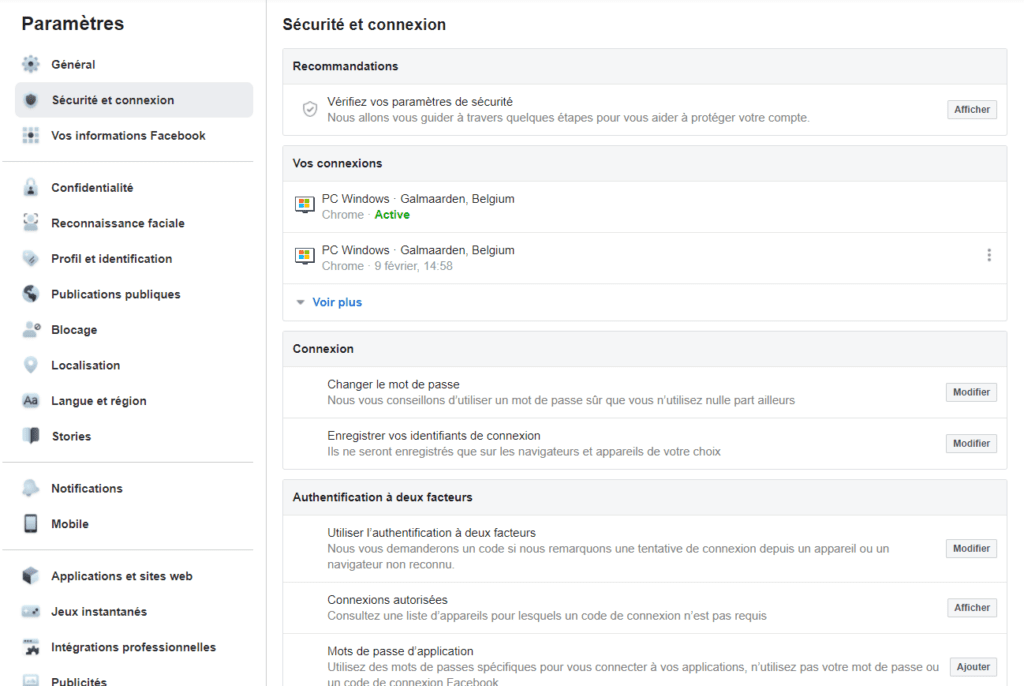Click the Langue et région Aa icon

pyautogui.click(x=31, y=400)
